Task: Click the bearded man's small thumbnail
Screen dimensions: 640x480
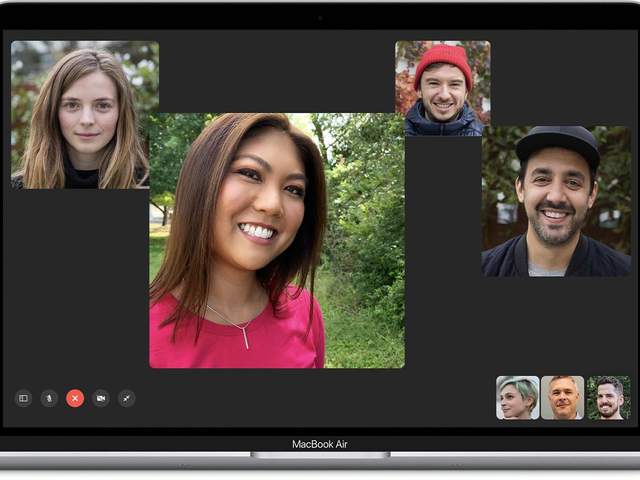Action: [608, 398]
